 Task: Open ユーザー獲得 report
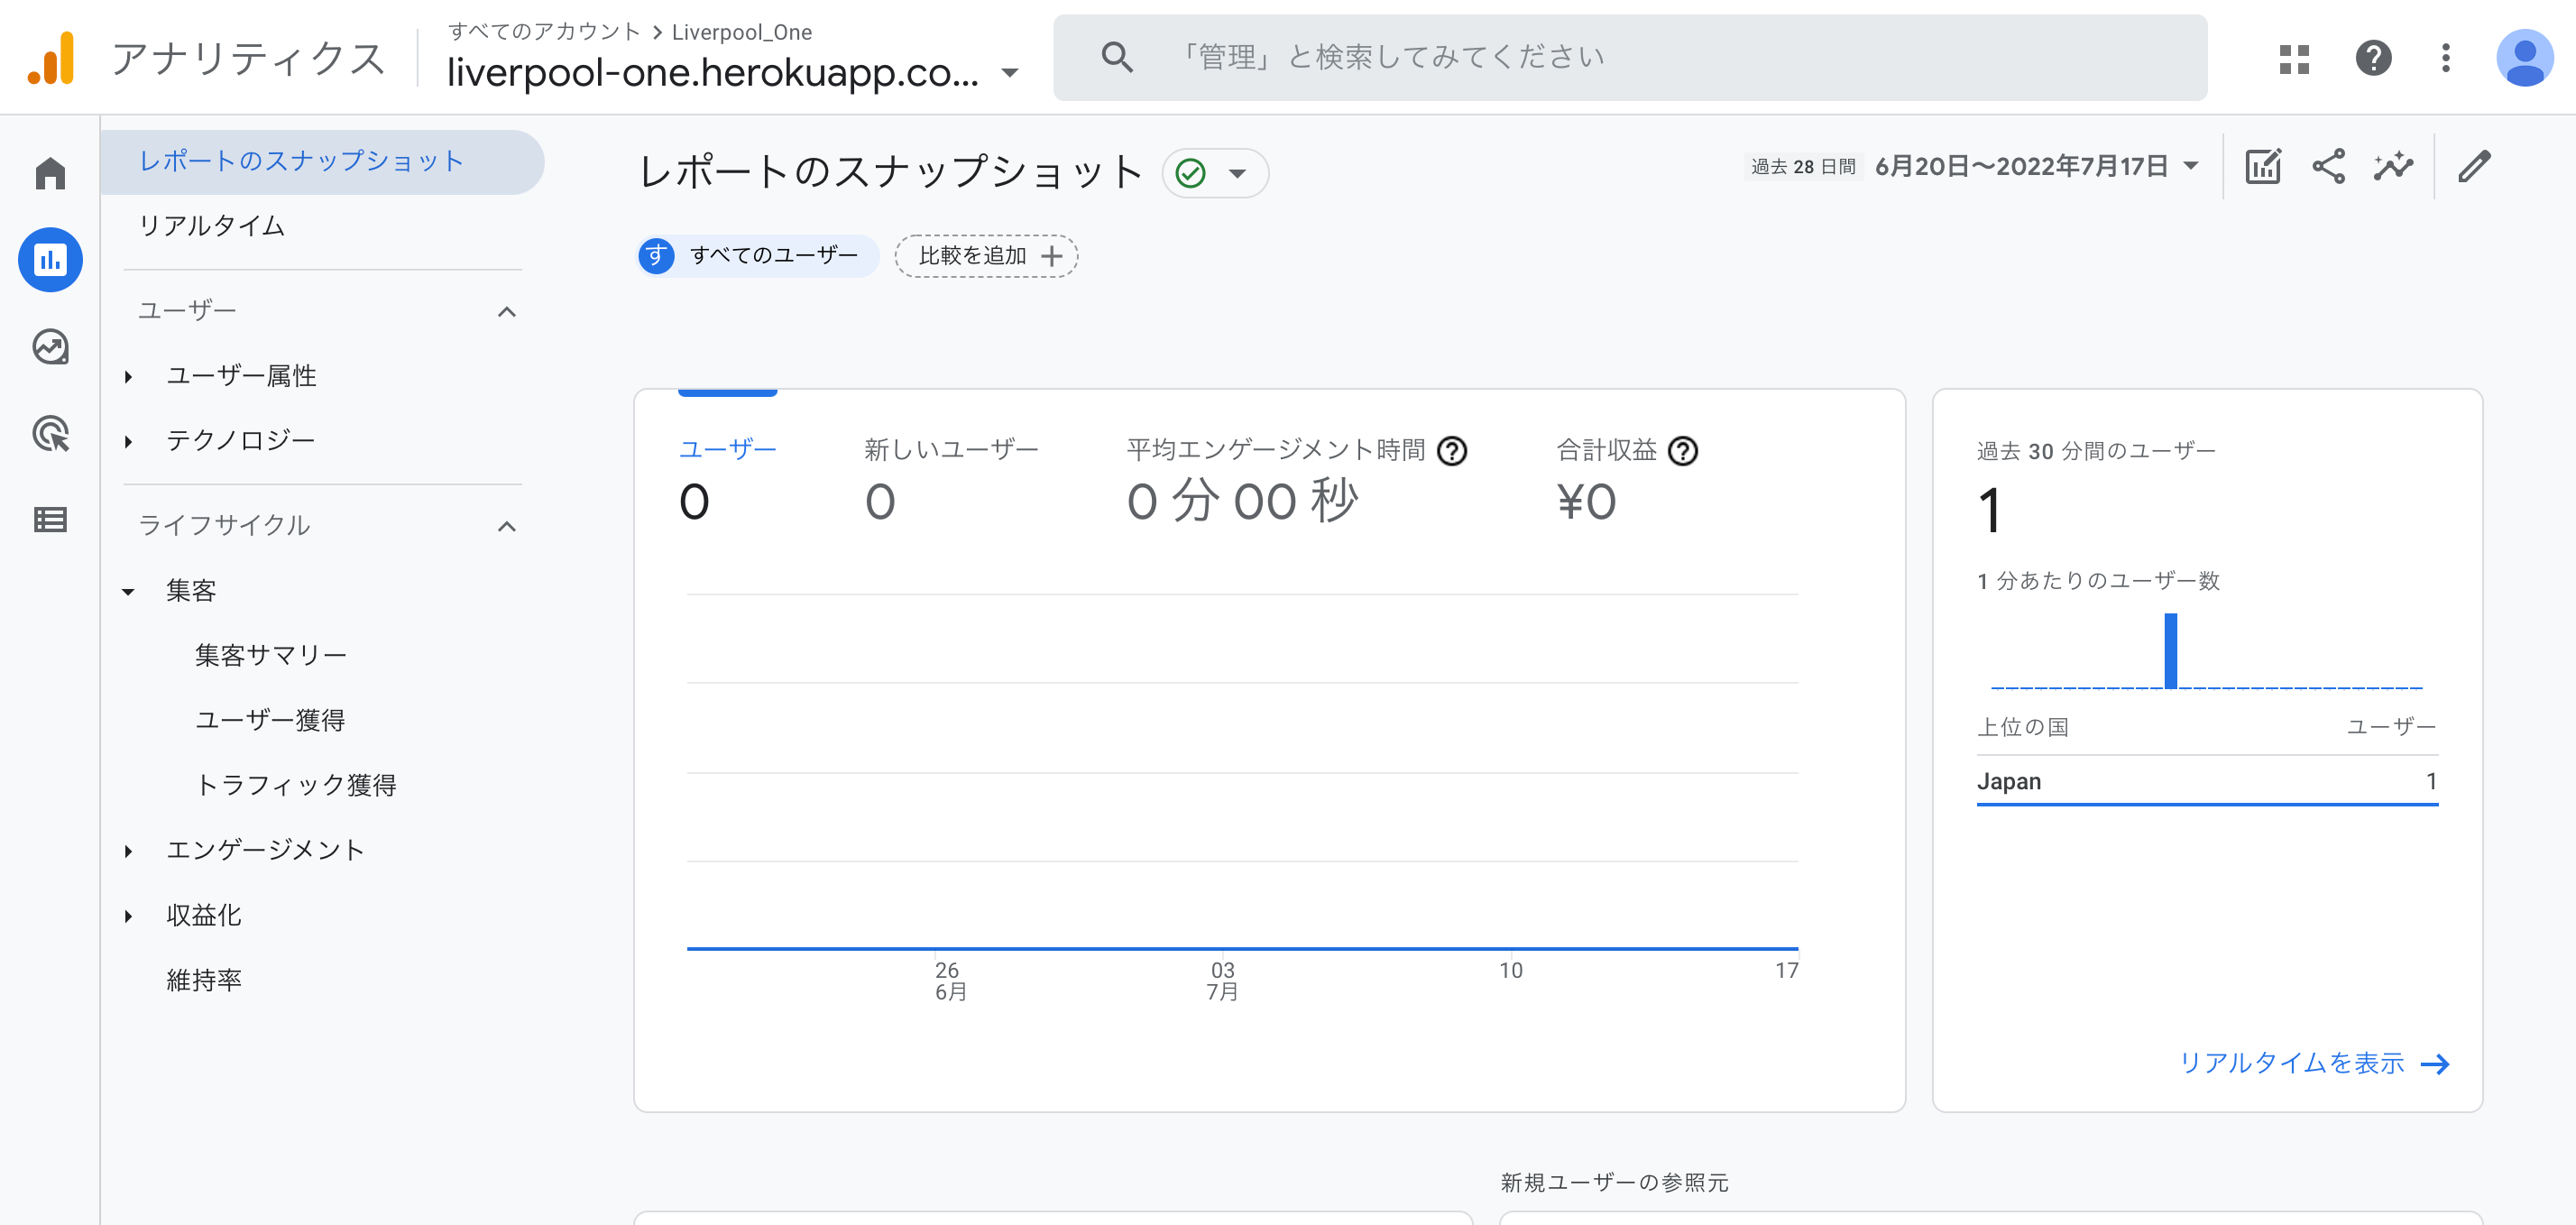[270, 721]
